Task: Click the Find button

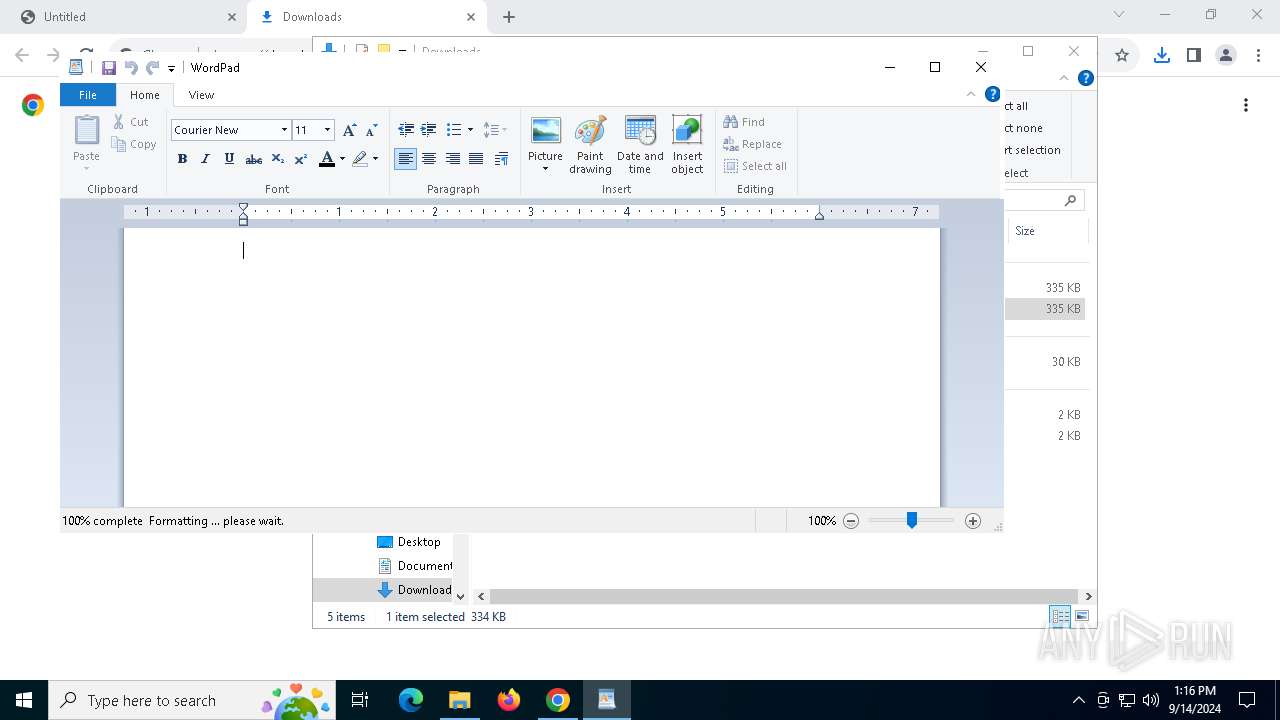Action: coord(744,122)
